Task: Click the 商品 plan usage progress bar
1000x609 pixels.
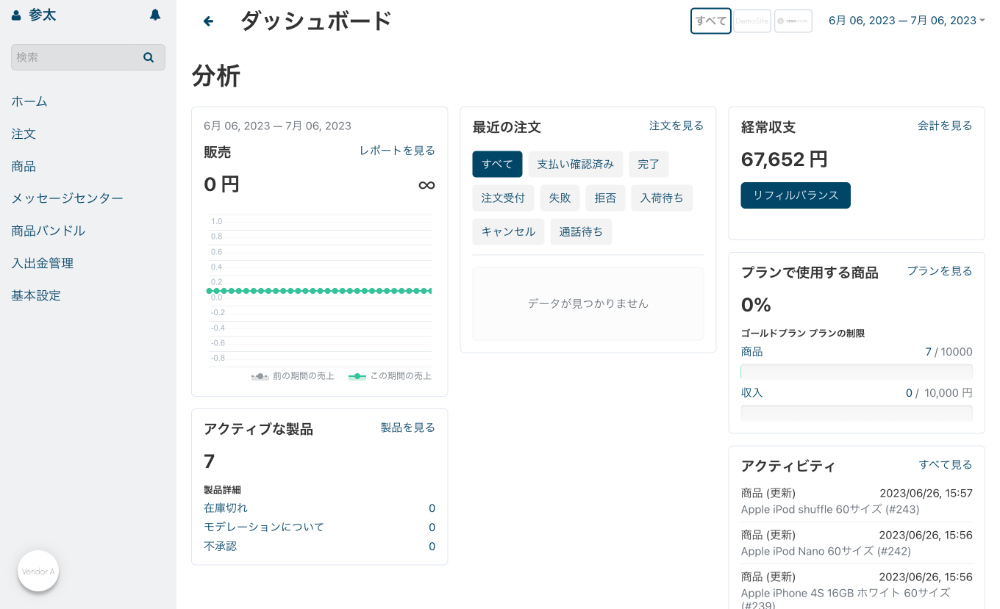Action: coord(857,372)
